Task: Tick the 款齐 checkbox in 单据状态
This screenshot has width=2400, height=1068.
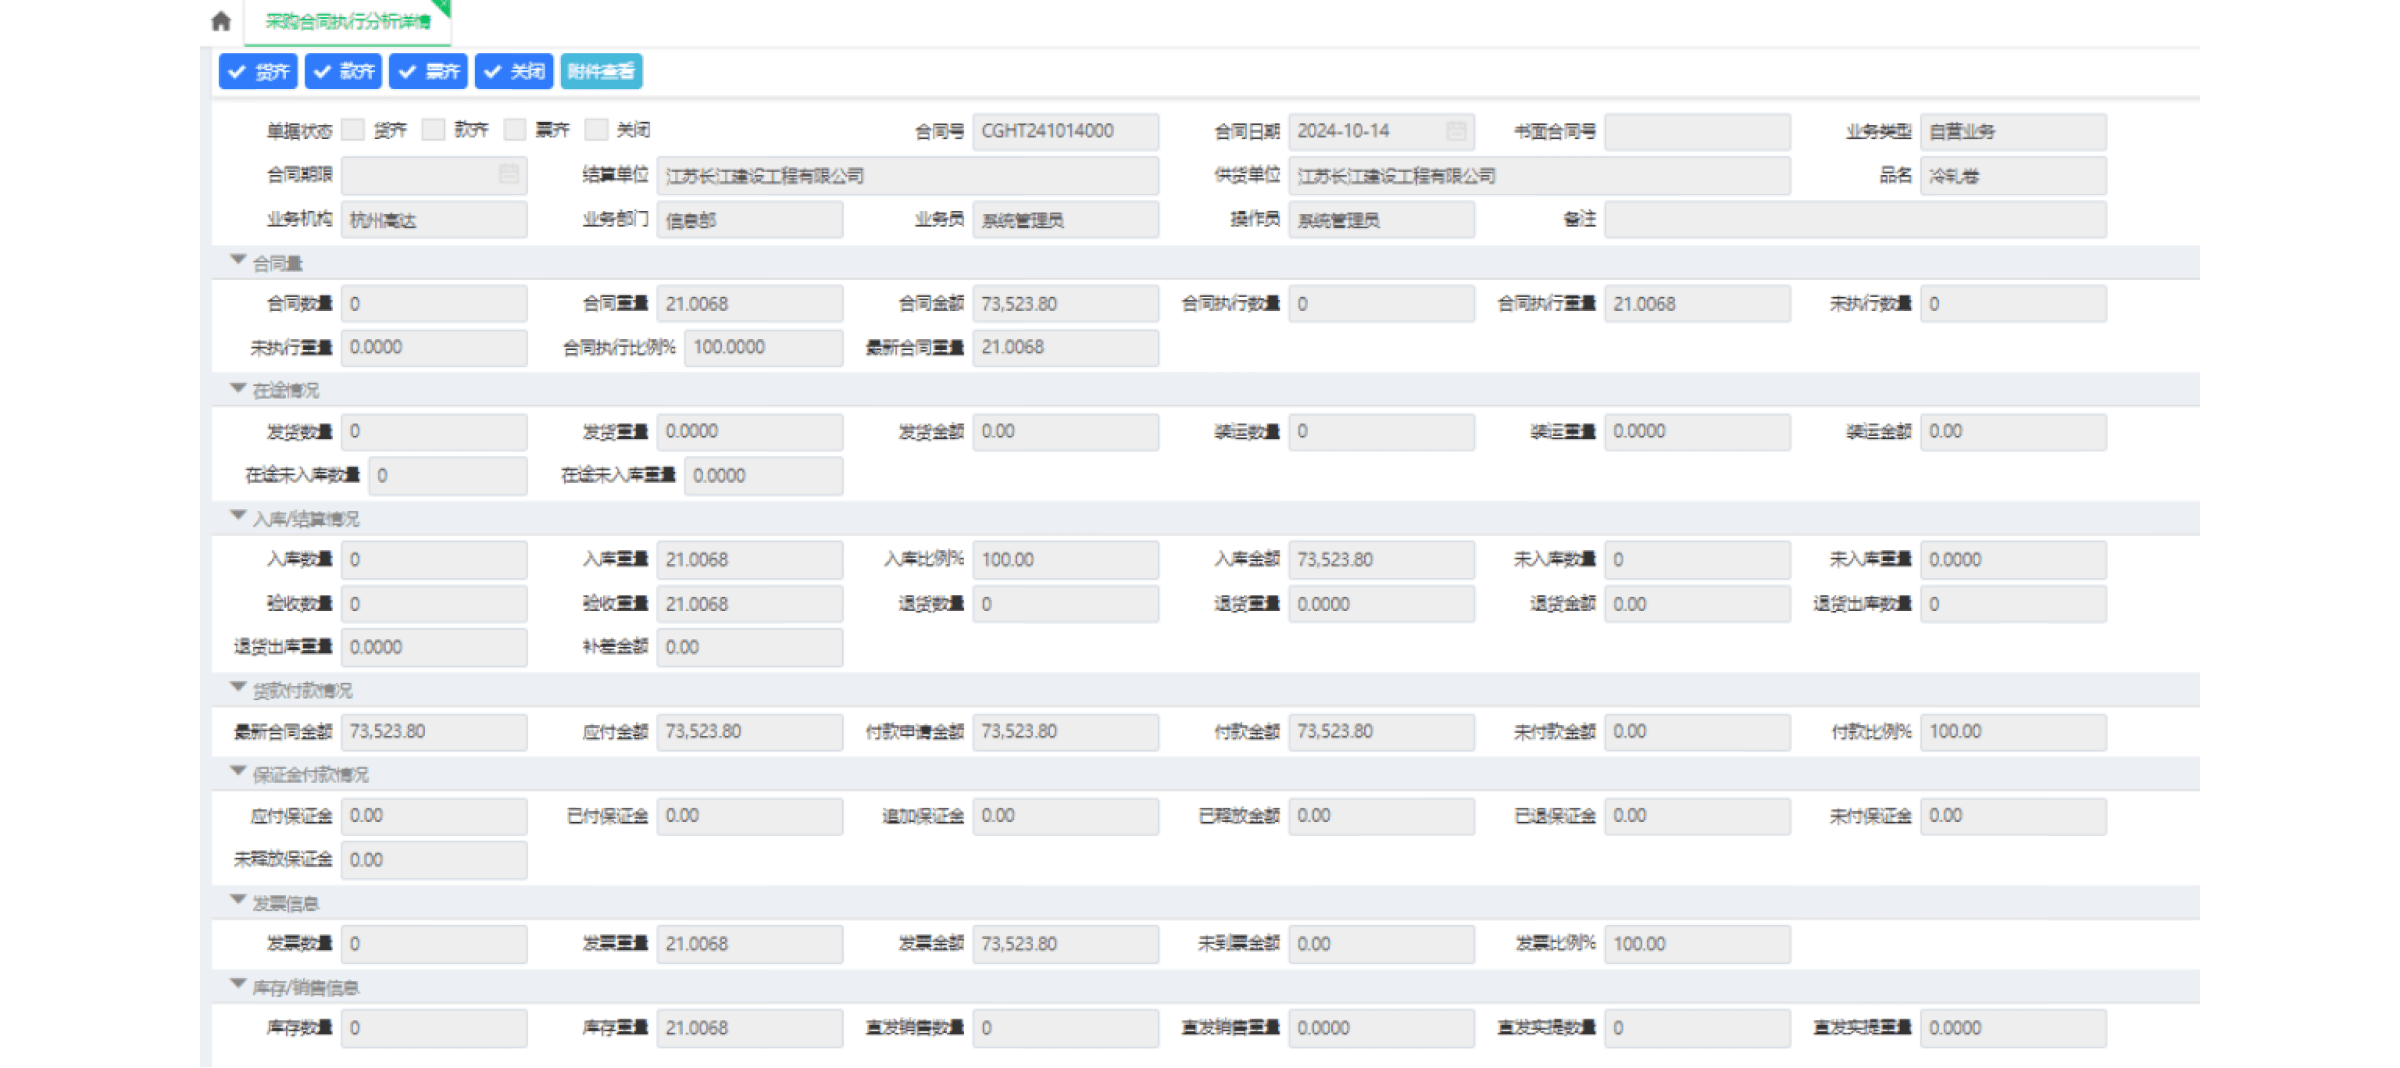Action: click(x=433, y=130)
